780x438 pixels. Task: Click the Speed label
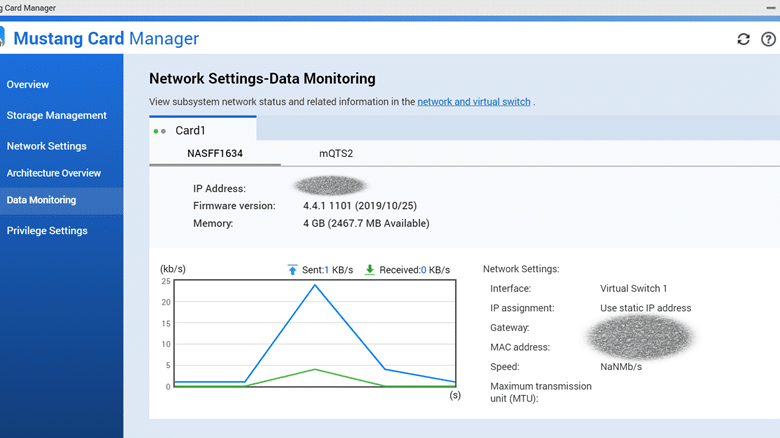click(x=504, y=367)
